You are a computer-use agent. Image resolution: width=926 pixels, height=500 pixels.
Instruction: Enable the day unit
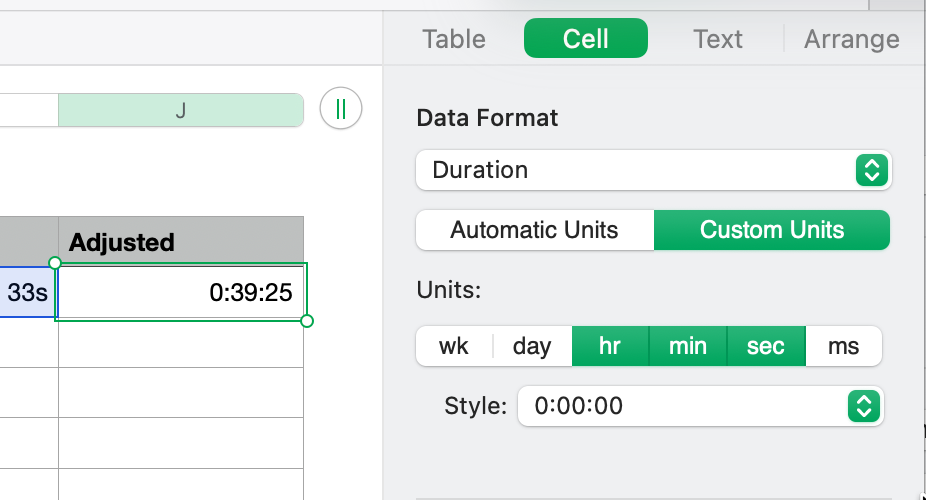[x=532, y=346]
